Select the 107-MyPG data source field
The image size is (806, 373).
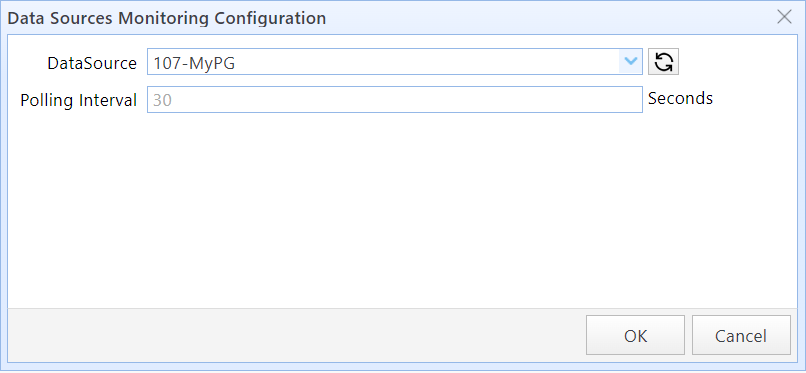(x=394, y=62)
